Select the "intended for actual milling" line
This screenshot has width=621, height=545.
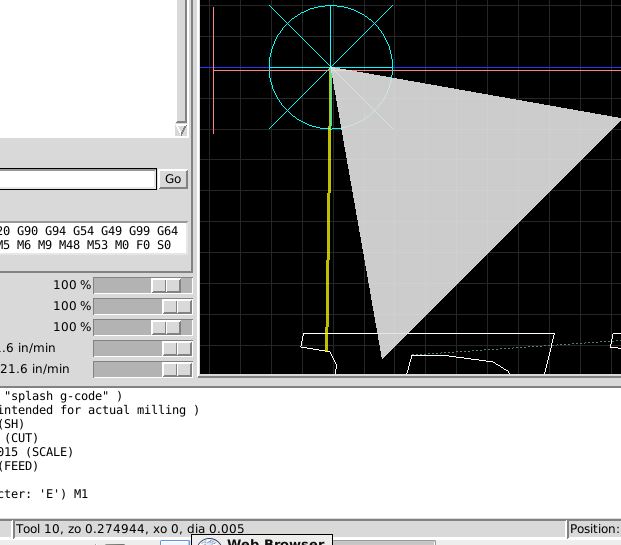tap(98, 410)
